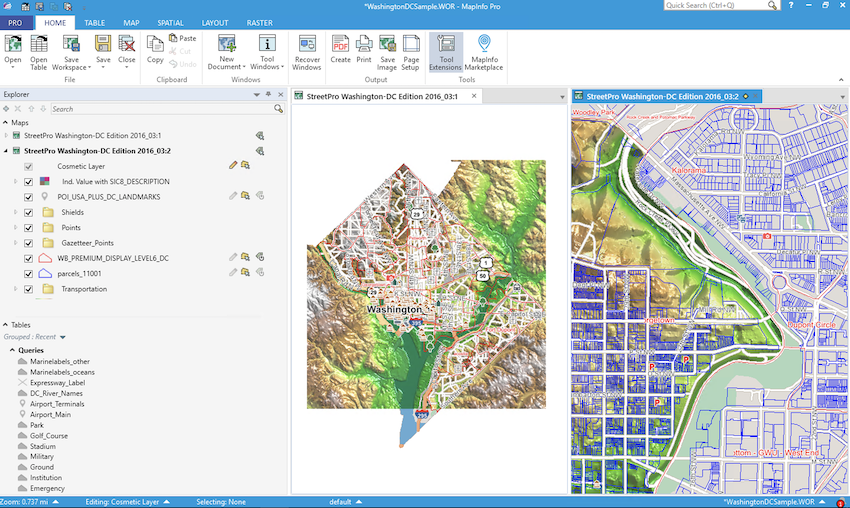Viewport: 850px width, 508px height.
Task: Select the Golf_Course query
Action: tap(49, 435)
